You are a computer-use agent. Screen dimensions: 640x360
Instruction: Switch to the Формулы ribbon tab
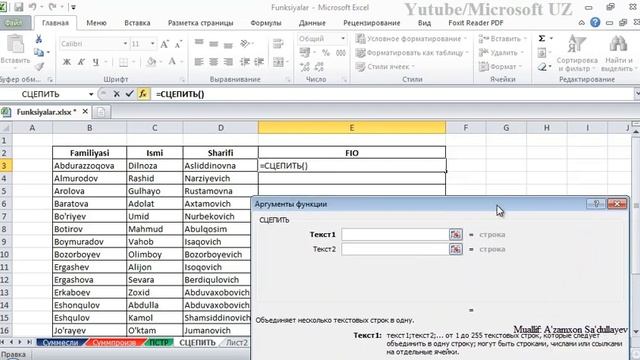pos(266,23)
